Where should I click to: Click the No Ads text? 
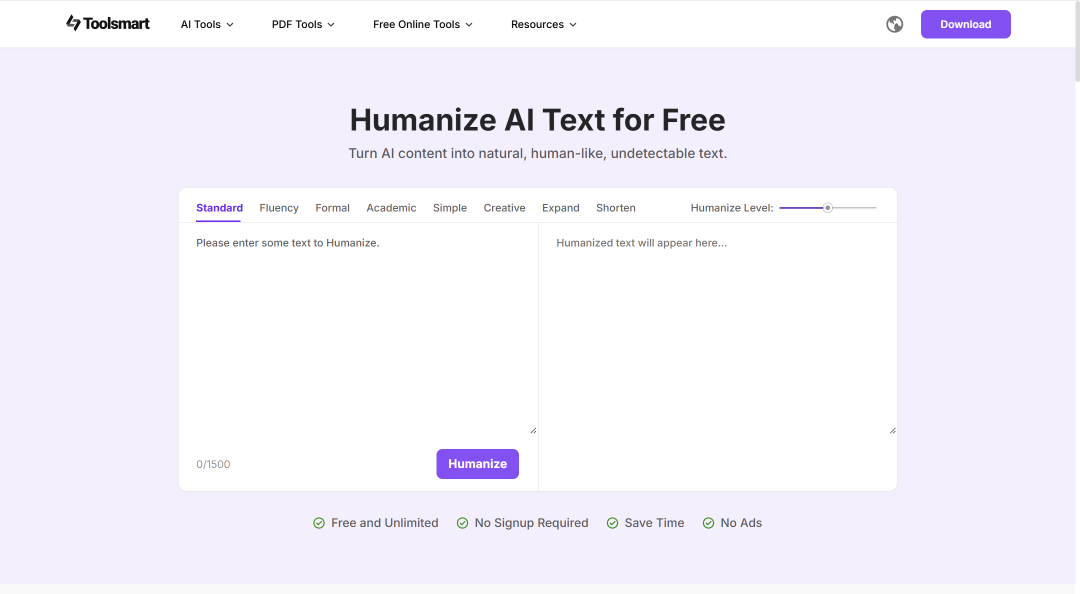coord(741,523)
